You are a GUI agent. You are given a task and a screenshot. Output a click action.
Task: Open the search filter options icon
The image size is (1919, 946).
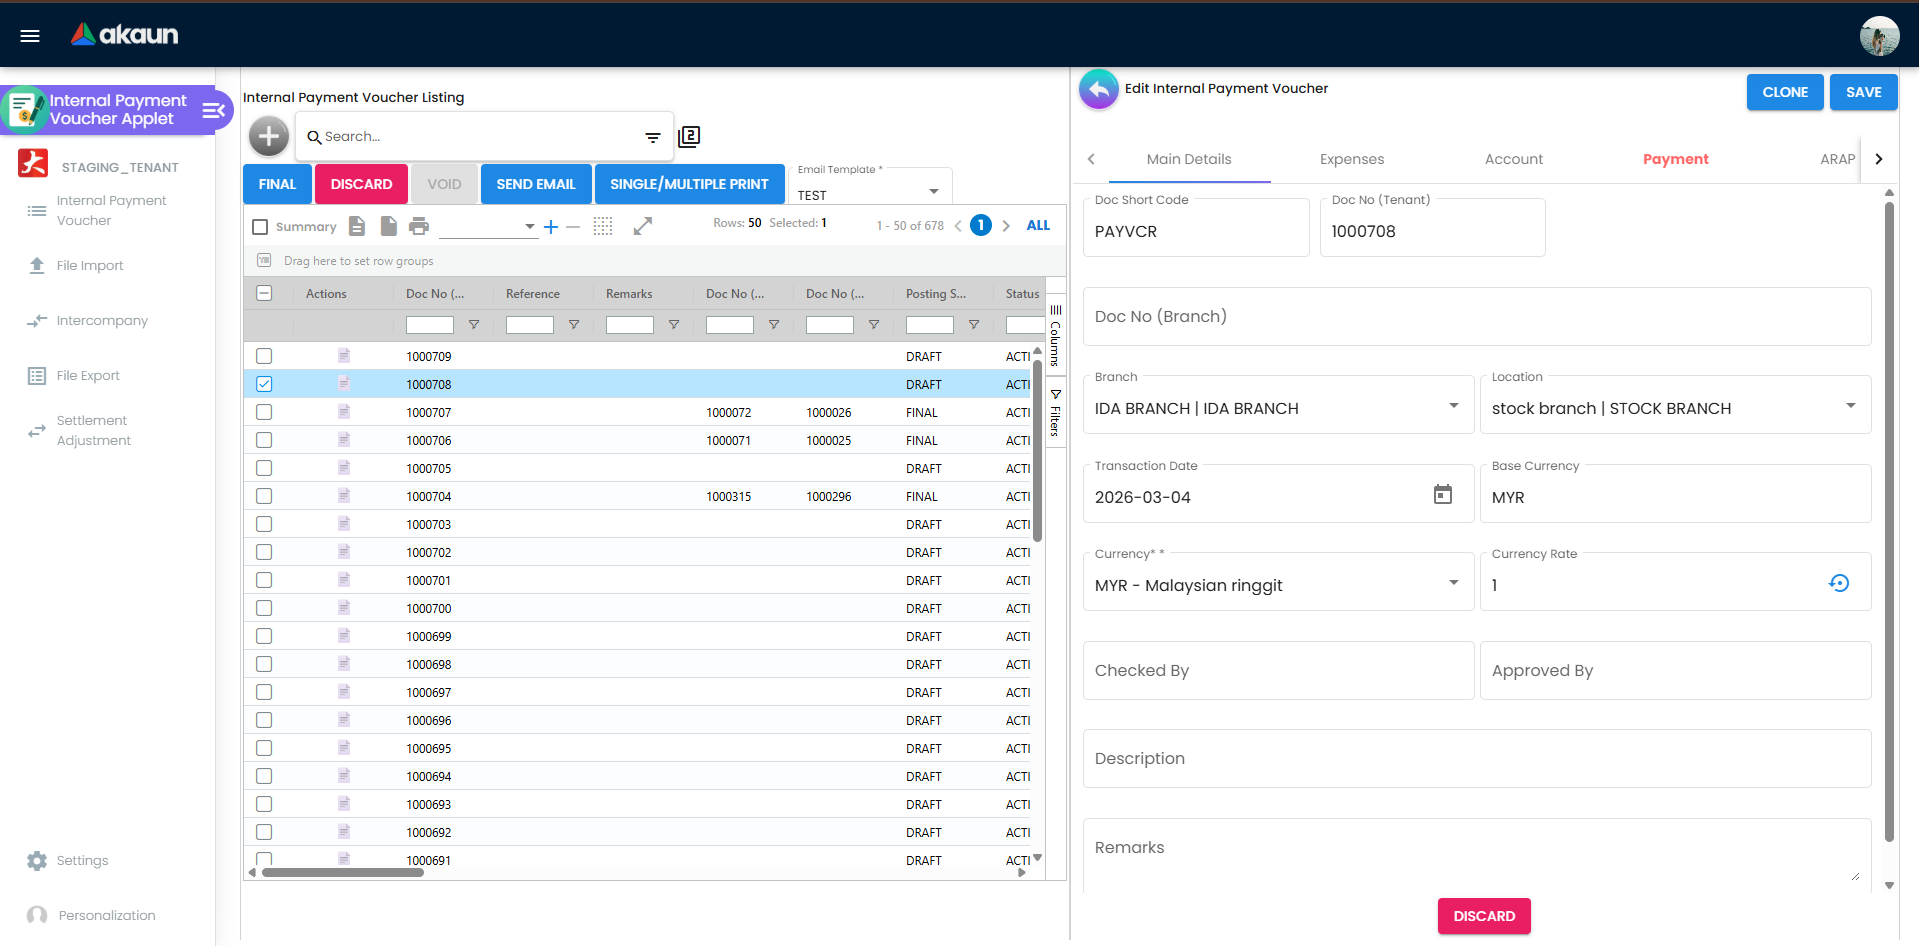[652, 137]
